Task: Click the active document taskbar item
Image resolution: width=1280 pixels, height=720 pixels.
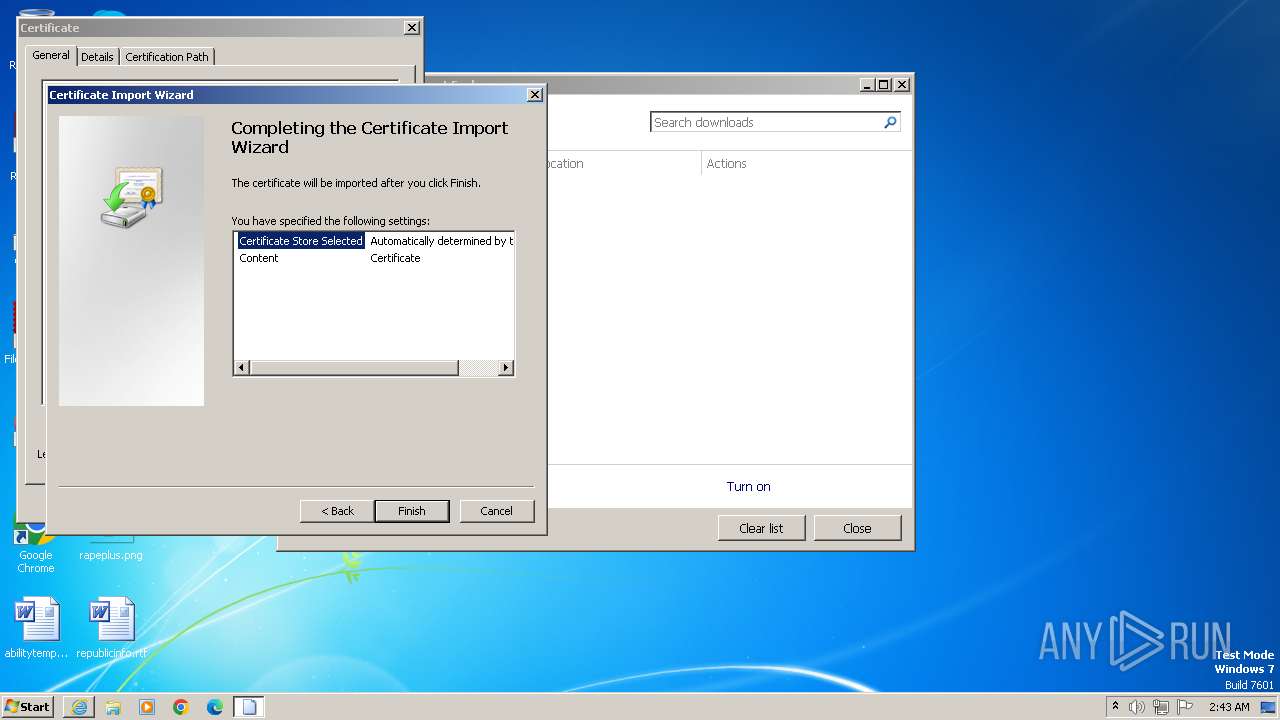Action: pyautogui.click(x=249, y=707)
